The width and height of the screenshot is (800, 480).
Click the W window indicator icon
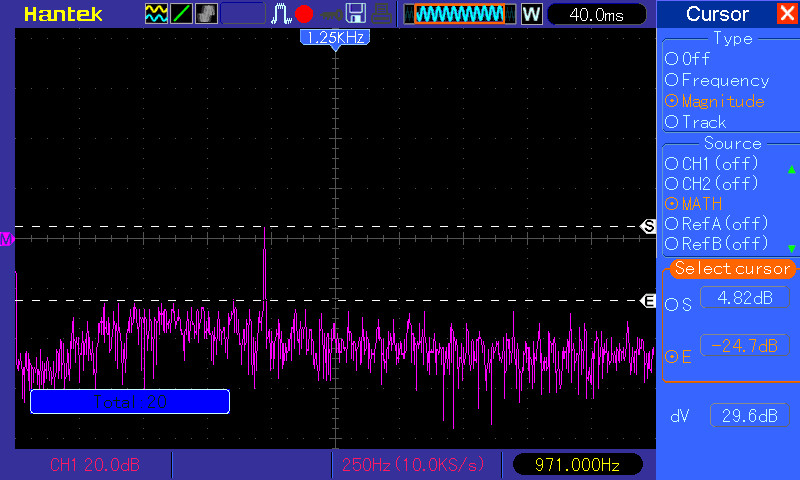(x=531, y=14)
